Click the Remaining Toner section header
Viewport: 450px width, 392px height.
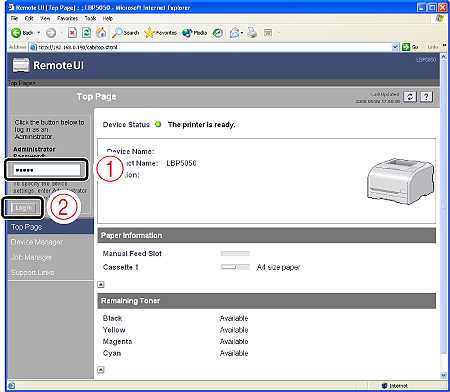tap(267, 301)
